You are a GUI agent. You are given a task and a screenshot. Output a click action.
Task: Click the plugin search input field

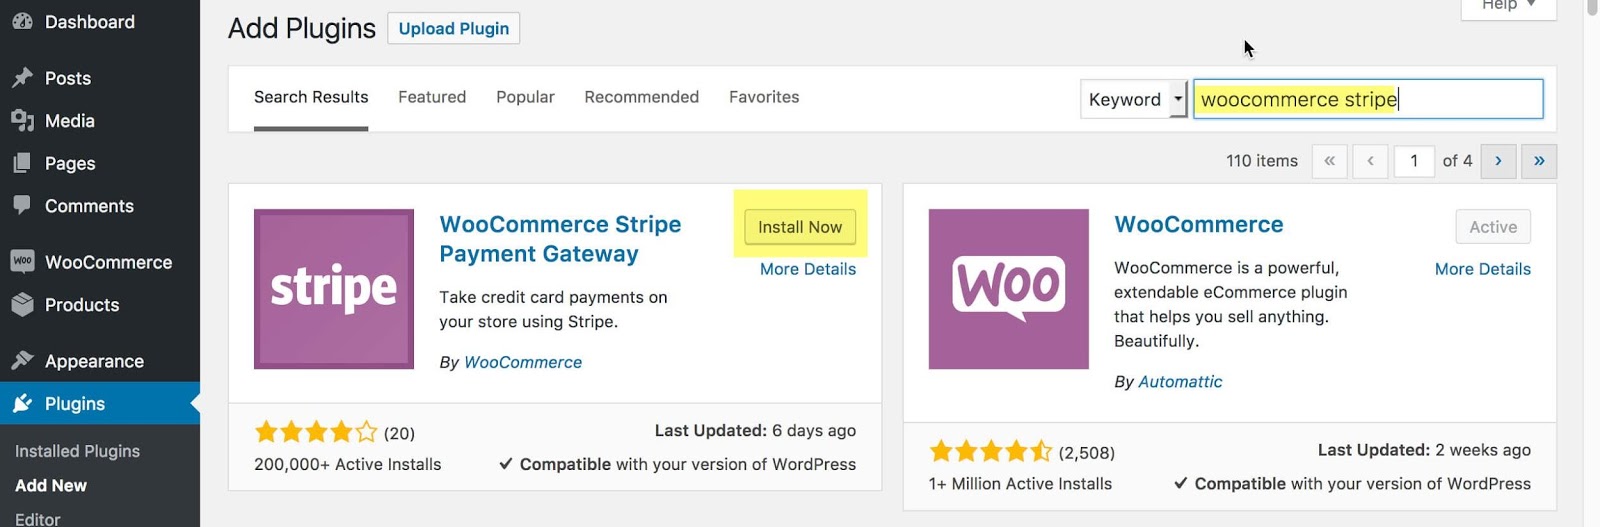1368,99
